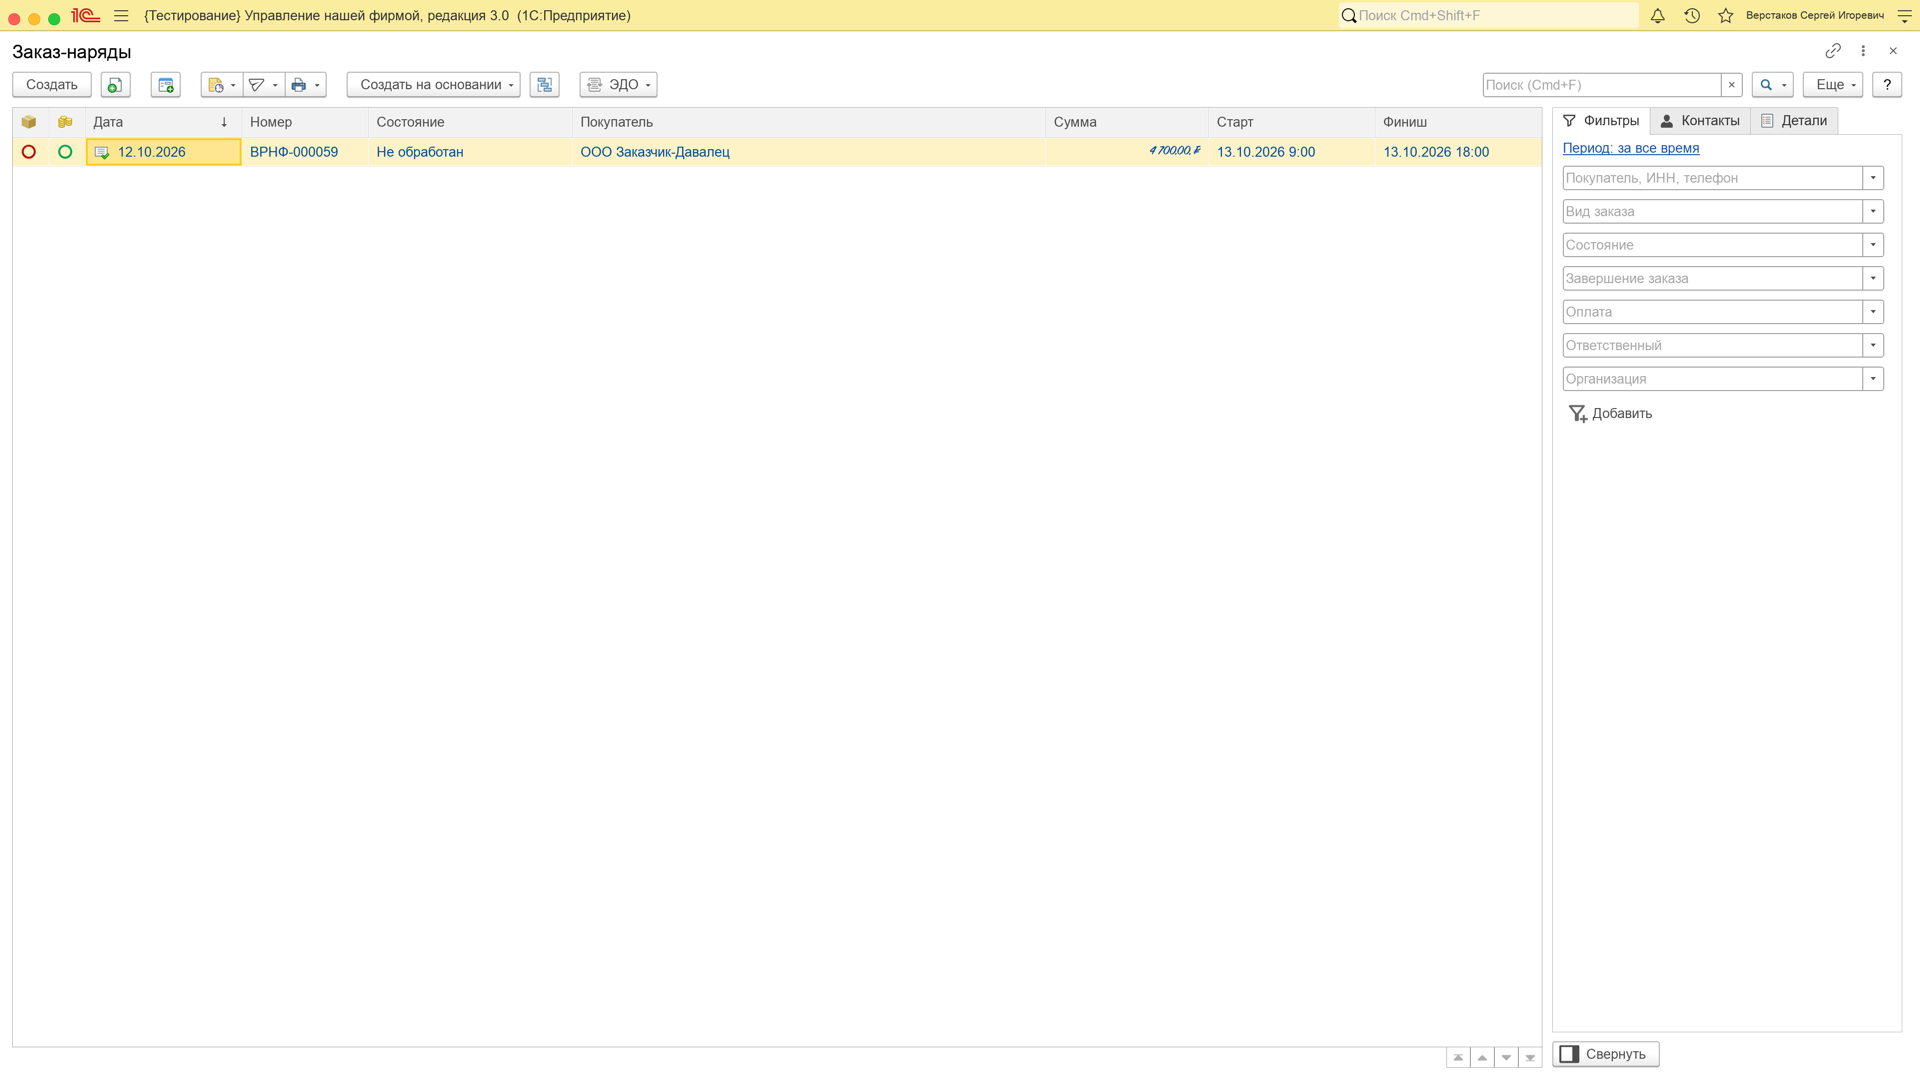Click the green payment status circle

coord(65,152)
